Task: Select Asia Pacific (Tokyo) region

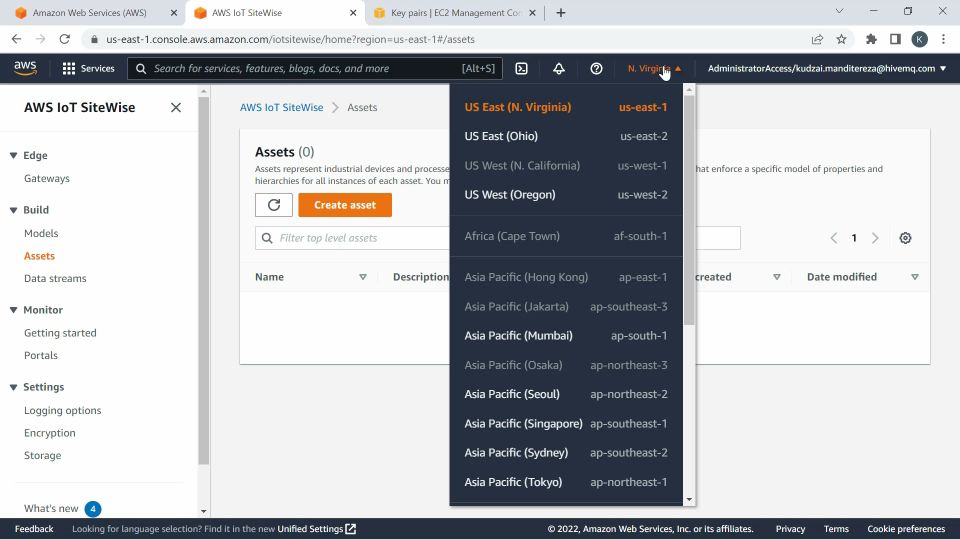Action: coord(566,482)
